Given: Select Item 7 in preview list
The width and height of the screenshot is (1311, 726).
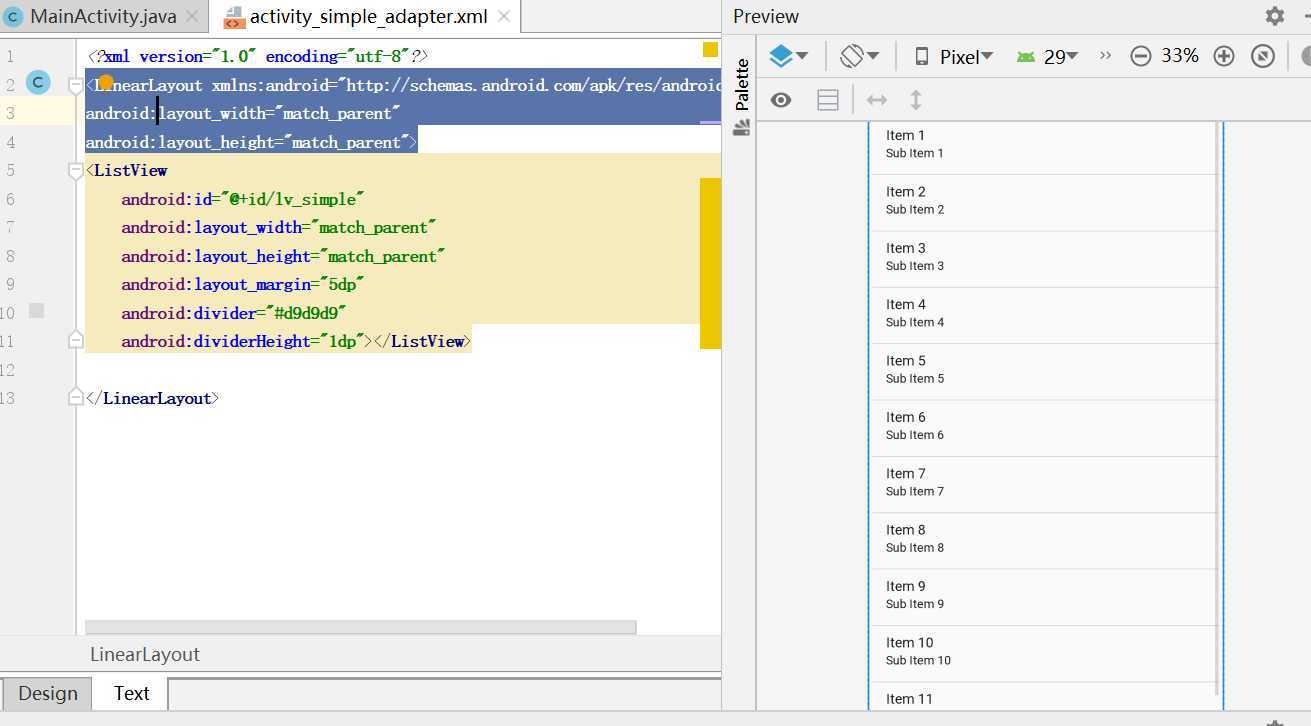Looking at the screenshot, I should pos(1042,484).
